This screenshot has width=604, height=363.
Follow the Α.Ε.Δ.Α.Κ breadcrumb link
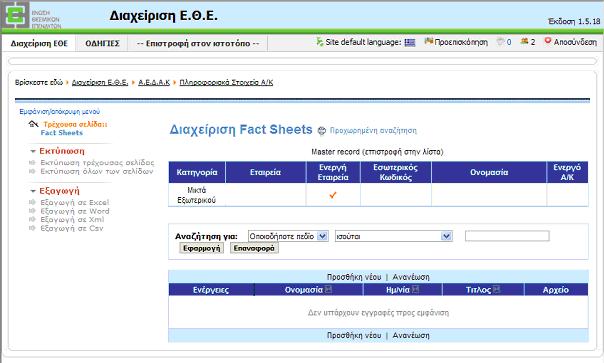(x=154, y=82)
